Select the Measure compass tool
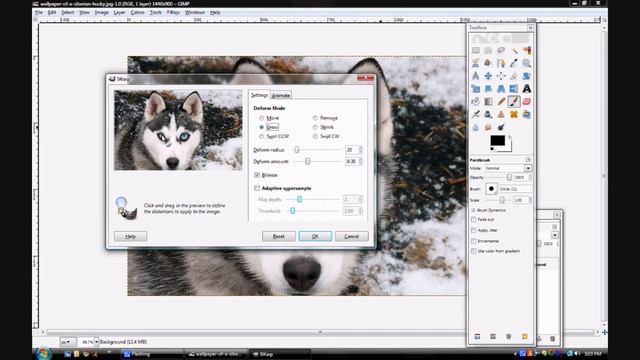640x360 pixels. pyautogui.click(x=476, y=76)
